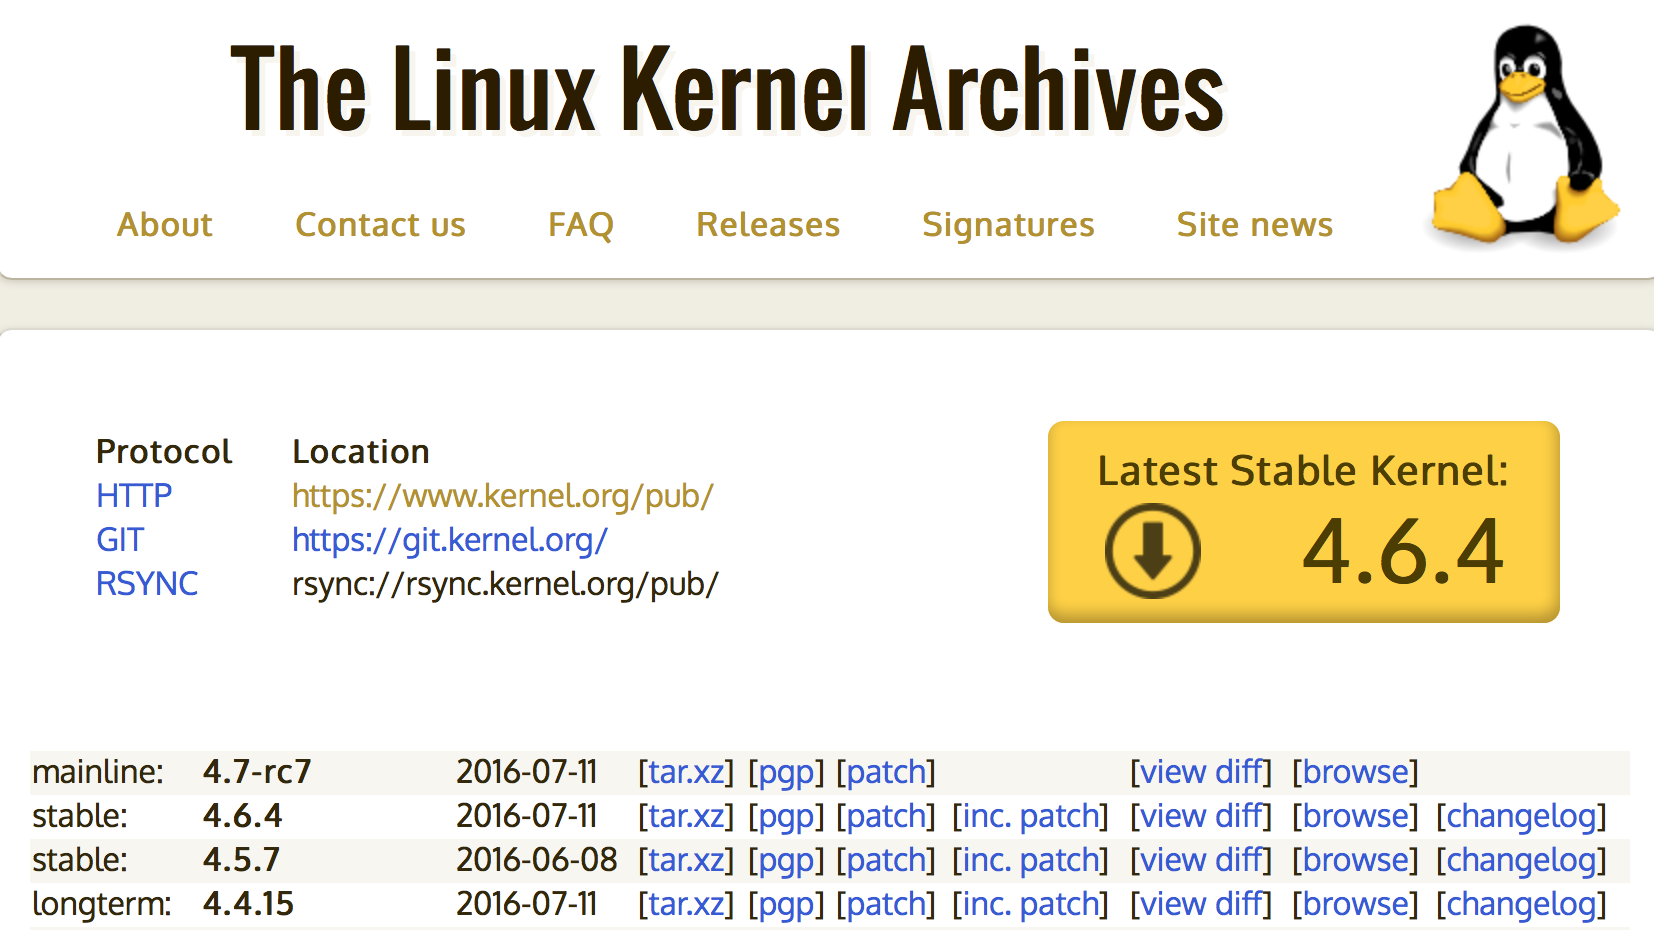Image resolution: width=1654 pixels, height=930 pixels.
Task: Open the Signatures page
Action: 1008,225
